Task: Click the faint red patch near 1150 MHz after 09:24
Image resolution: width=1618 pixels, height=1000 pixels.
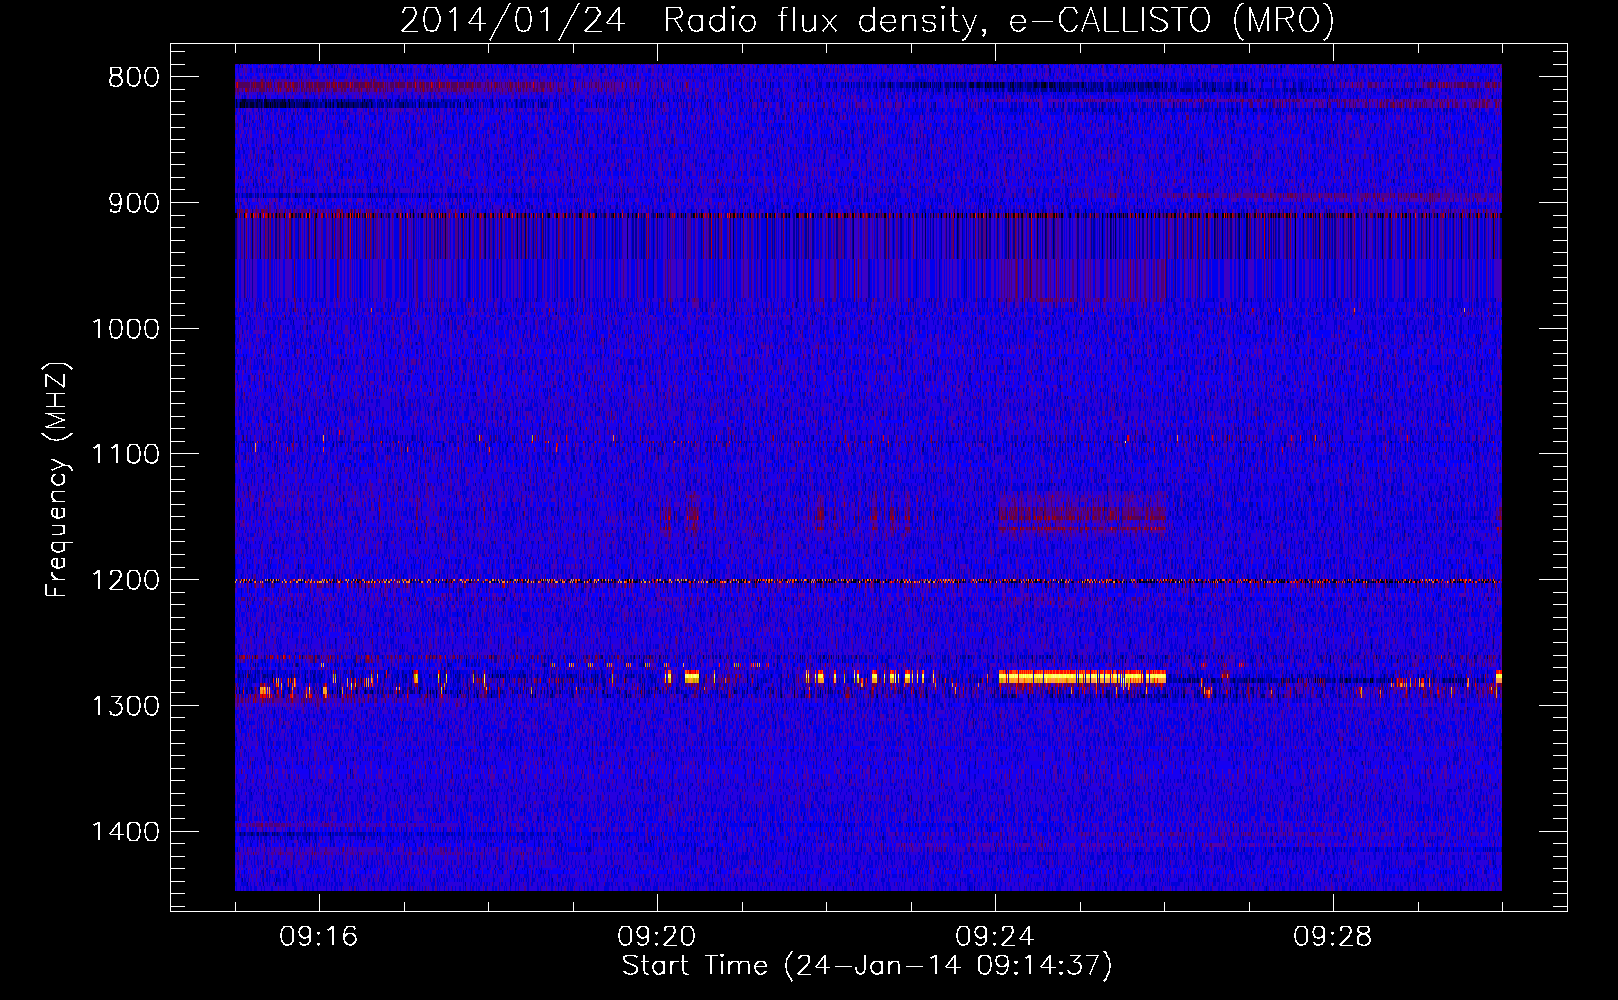Action: click(1082, 513)
